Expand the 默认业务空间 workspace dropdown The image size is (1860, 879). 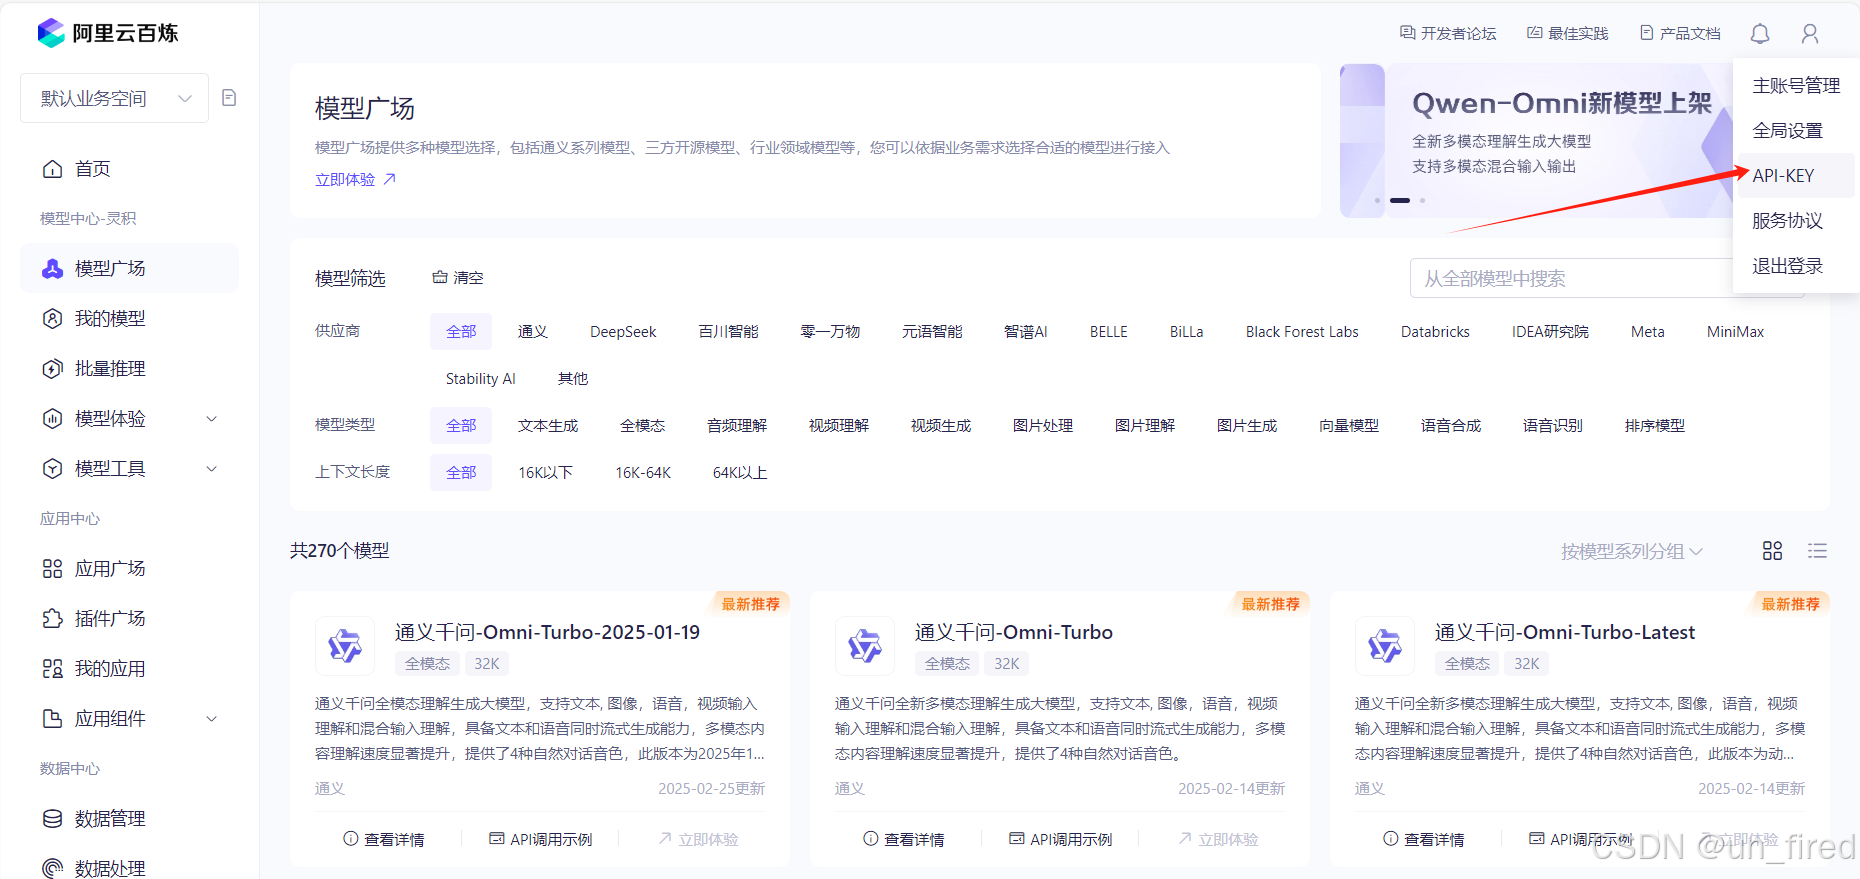(114, 98)
